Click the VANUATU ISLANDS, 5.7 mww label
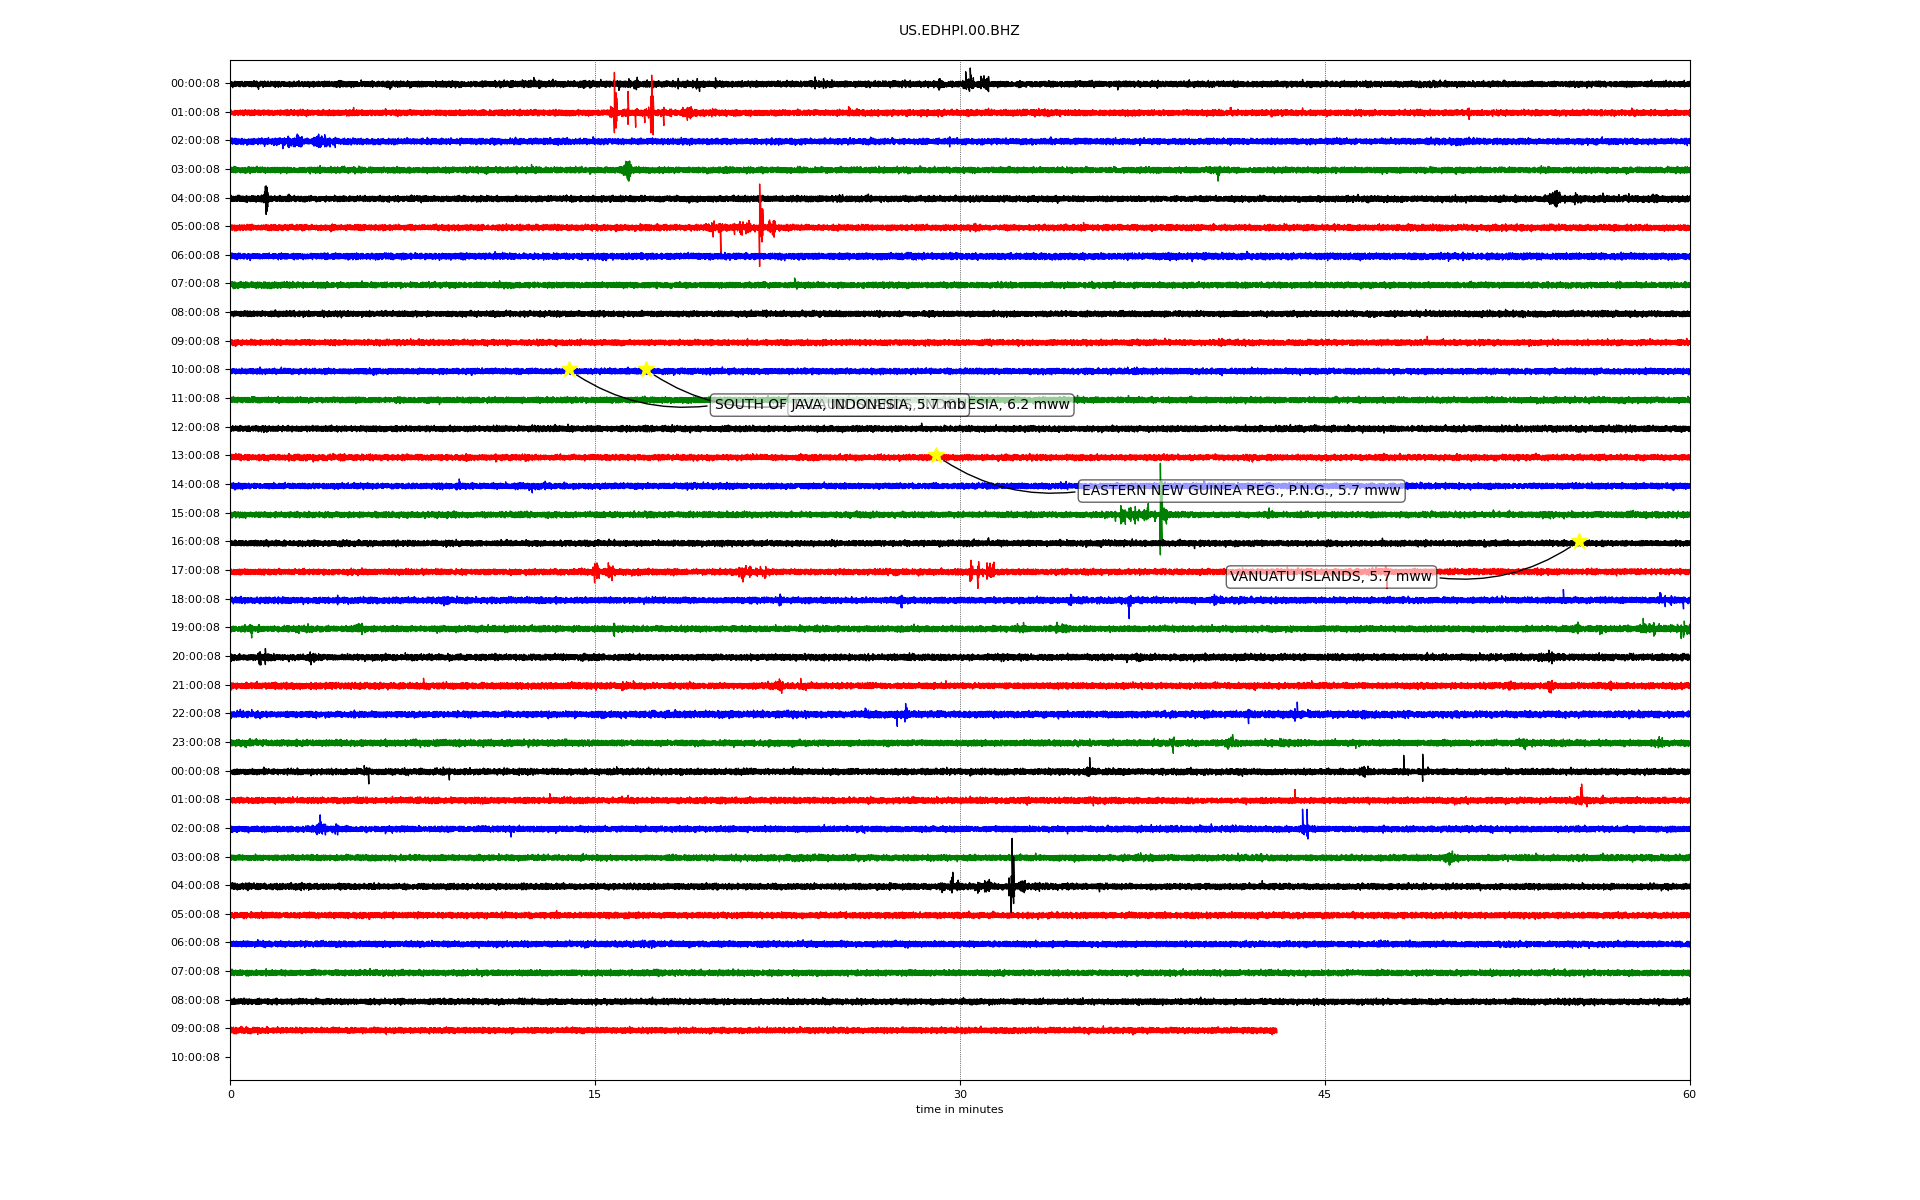Image resolution: width=1920 pixels, height=1200 pixels. (1331, 577)
